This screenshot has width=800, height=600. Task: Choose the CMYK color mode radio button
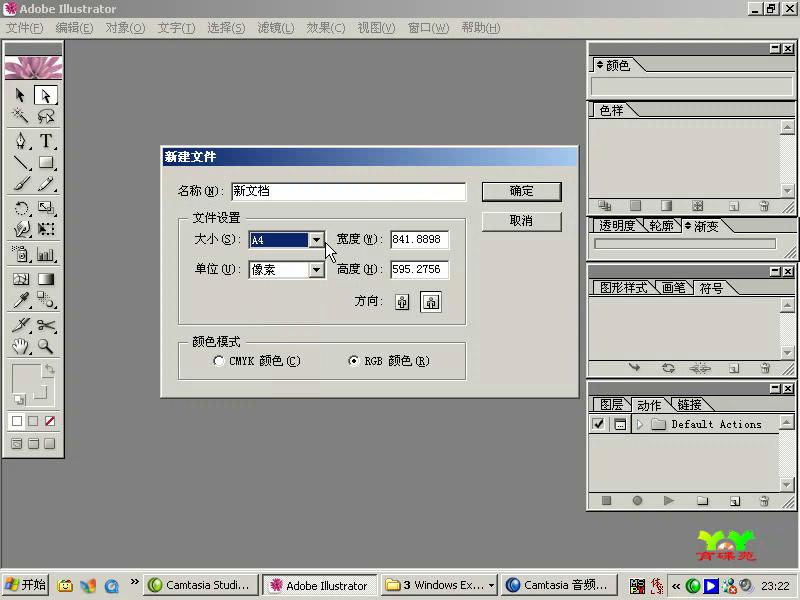218,361
